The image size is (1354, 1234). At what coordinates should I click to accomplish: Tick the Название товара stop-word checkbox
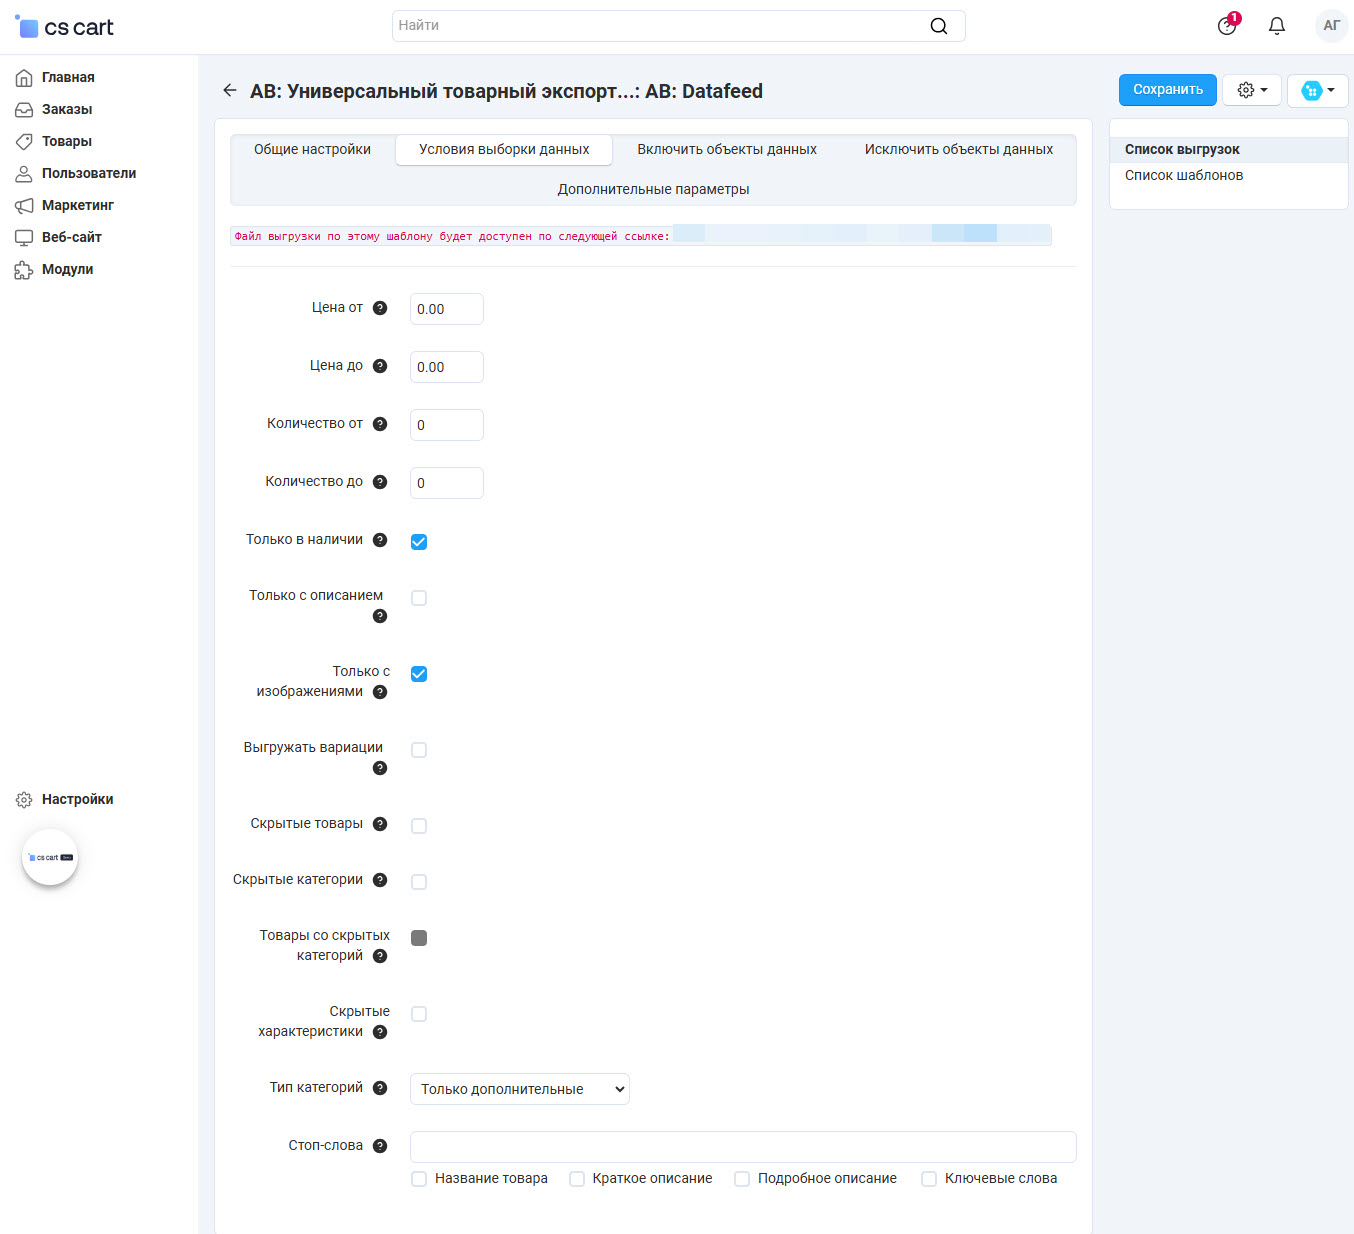419,1179
